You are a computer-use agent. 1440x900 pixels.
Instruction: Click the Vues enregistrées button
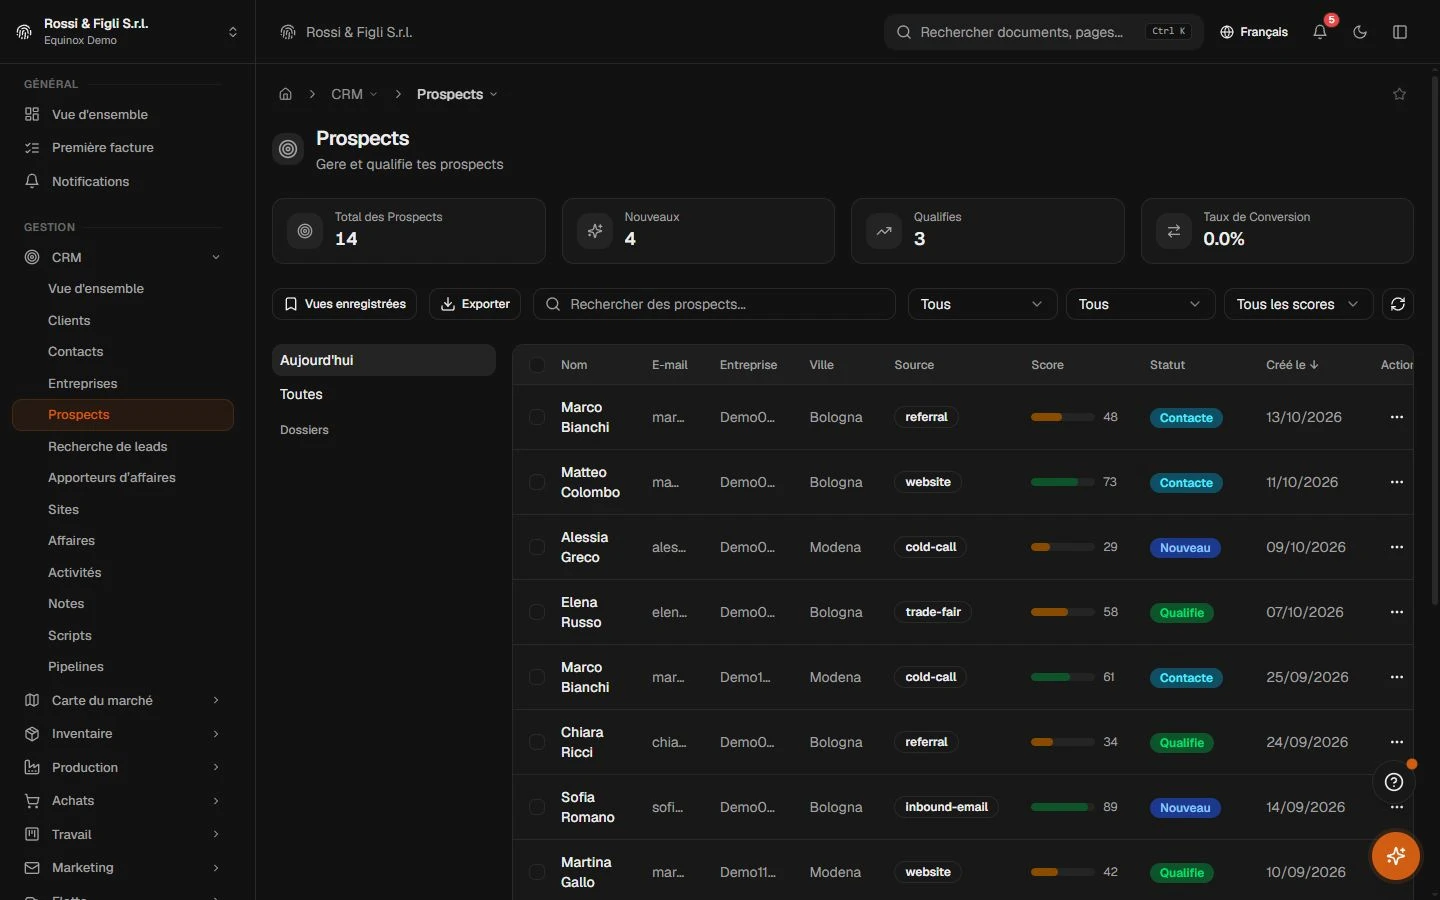click(344, 304)
